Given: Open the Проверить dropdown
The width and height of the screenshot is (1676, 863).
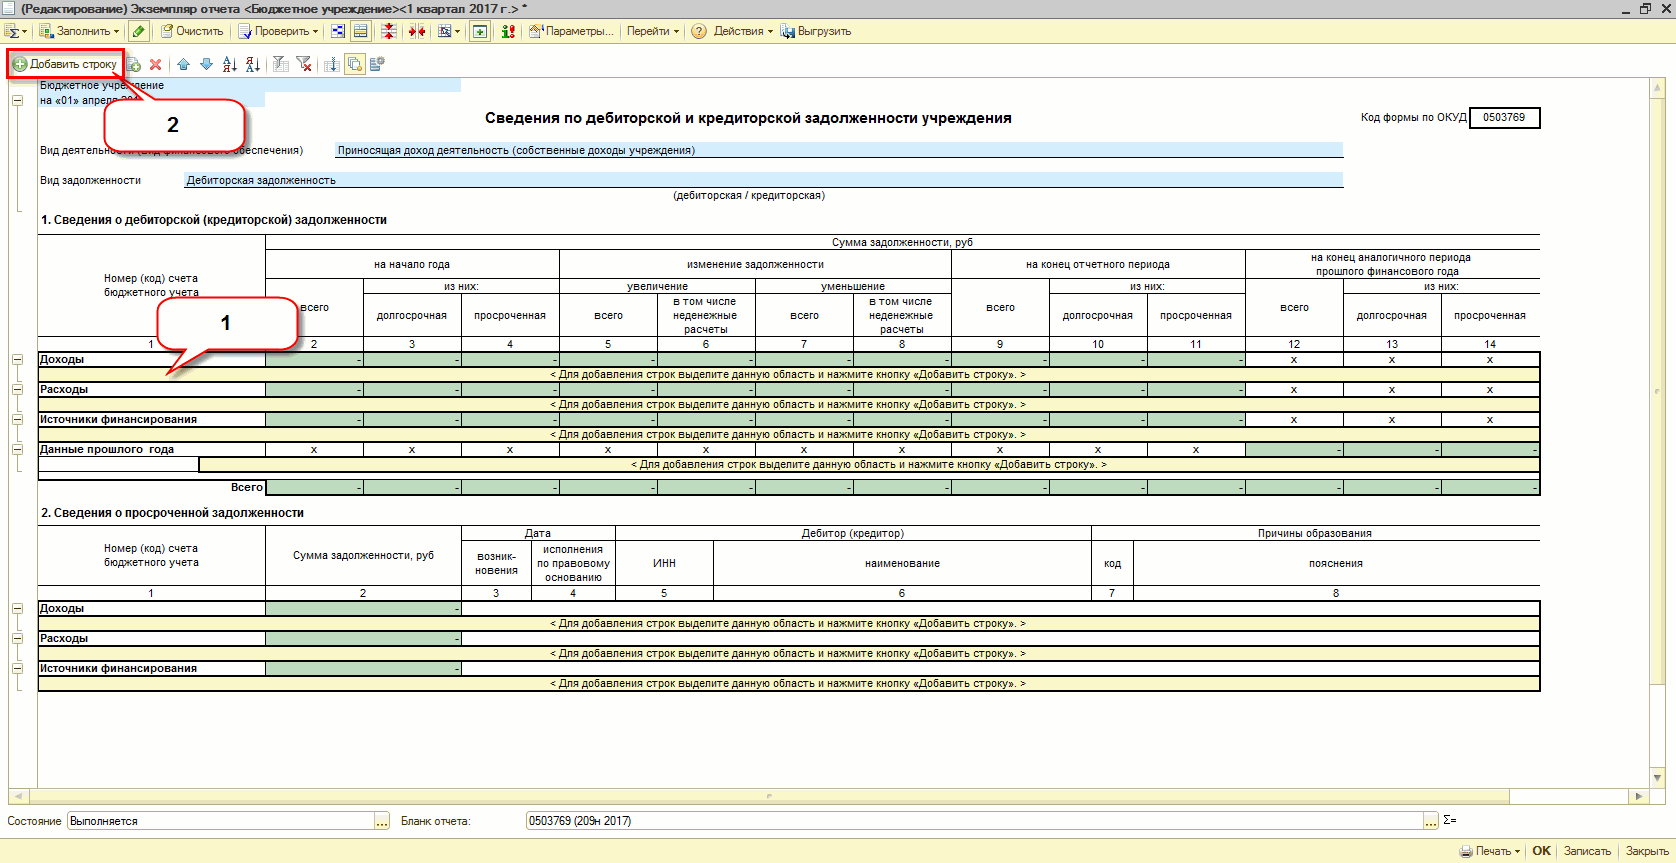Looking at the screenshot, I should click(x=278, y=31).
